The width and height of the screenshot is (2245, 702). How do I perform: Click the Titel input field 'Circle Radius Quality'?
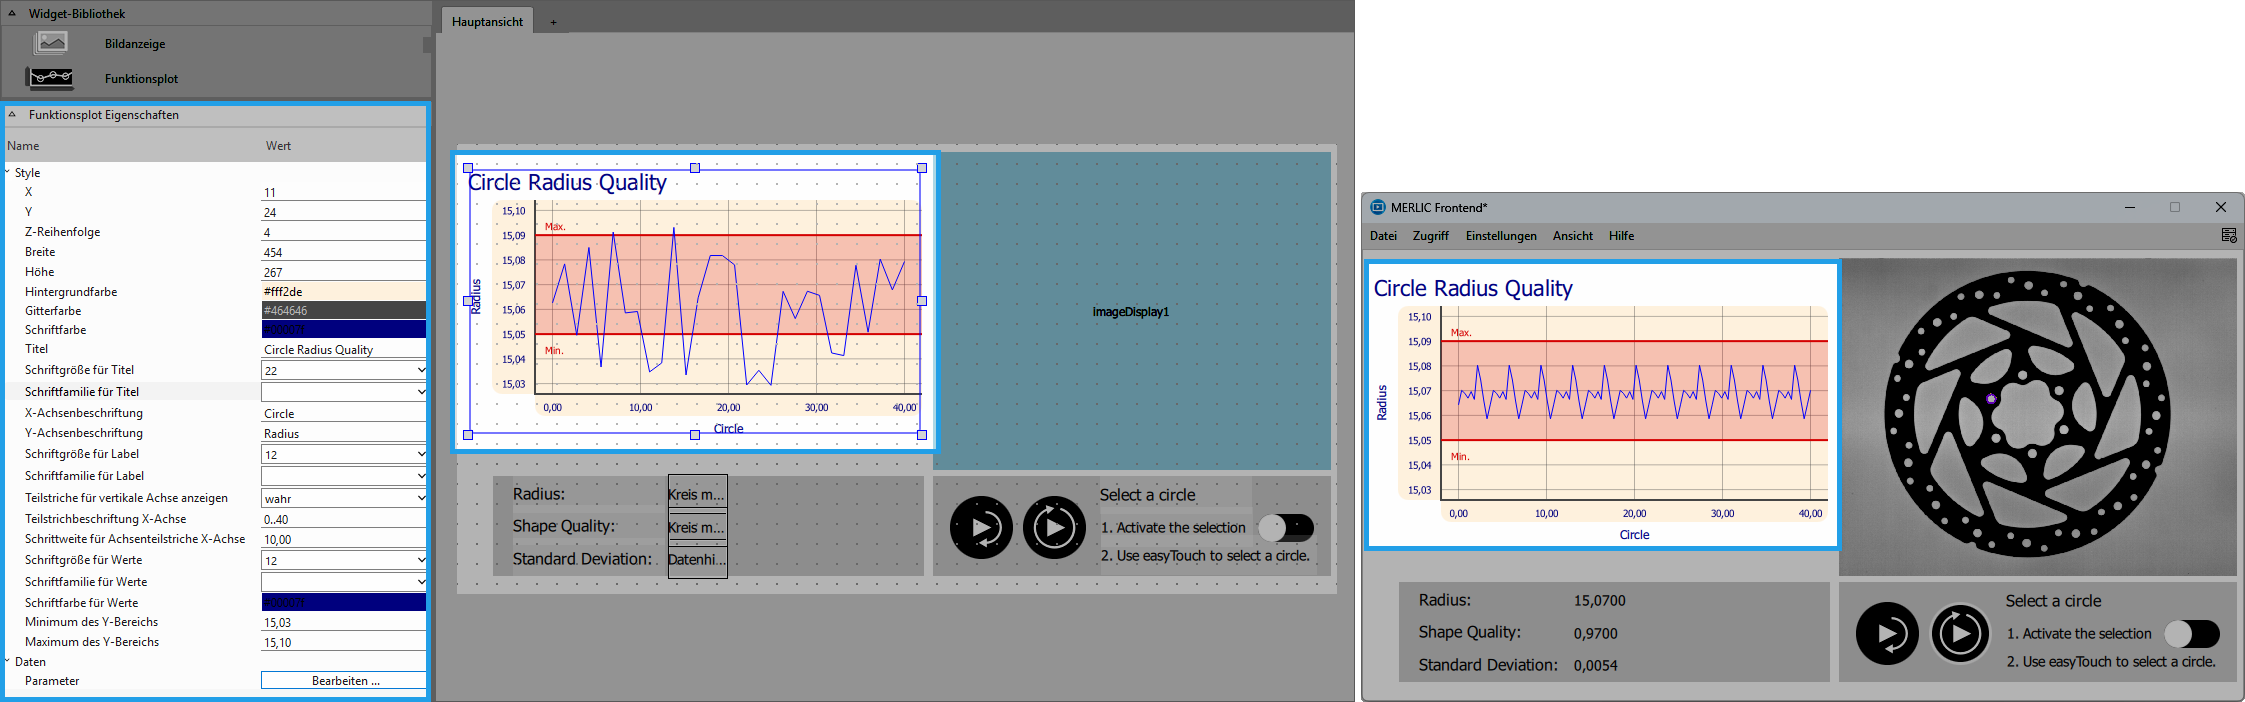(343, 350)
